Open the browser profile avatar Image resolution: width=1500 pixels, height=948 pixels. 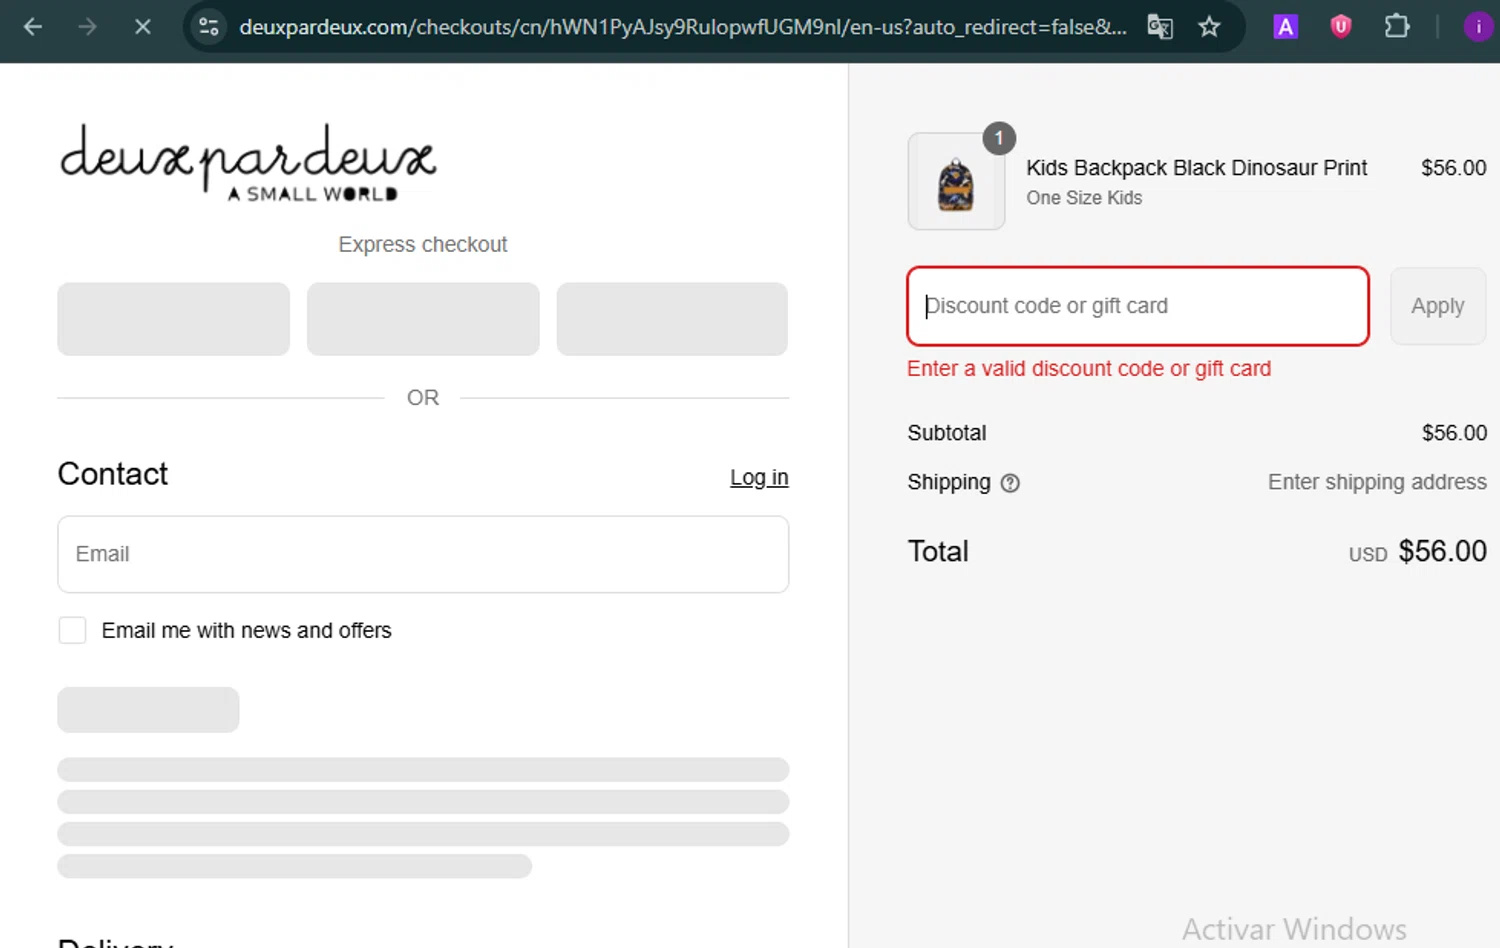coord(1478,27)
